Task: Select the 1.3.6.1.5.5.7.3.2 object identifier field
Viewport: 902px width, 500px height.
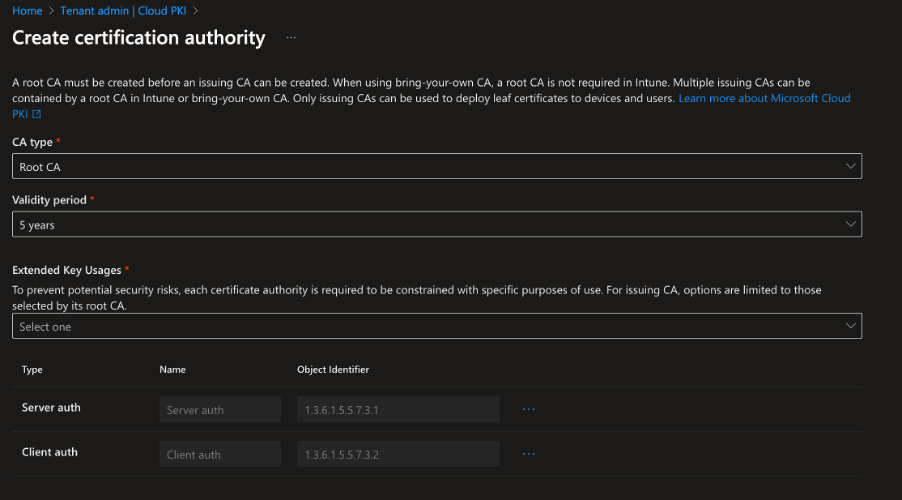Action: pos(398,454)
